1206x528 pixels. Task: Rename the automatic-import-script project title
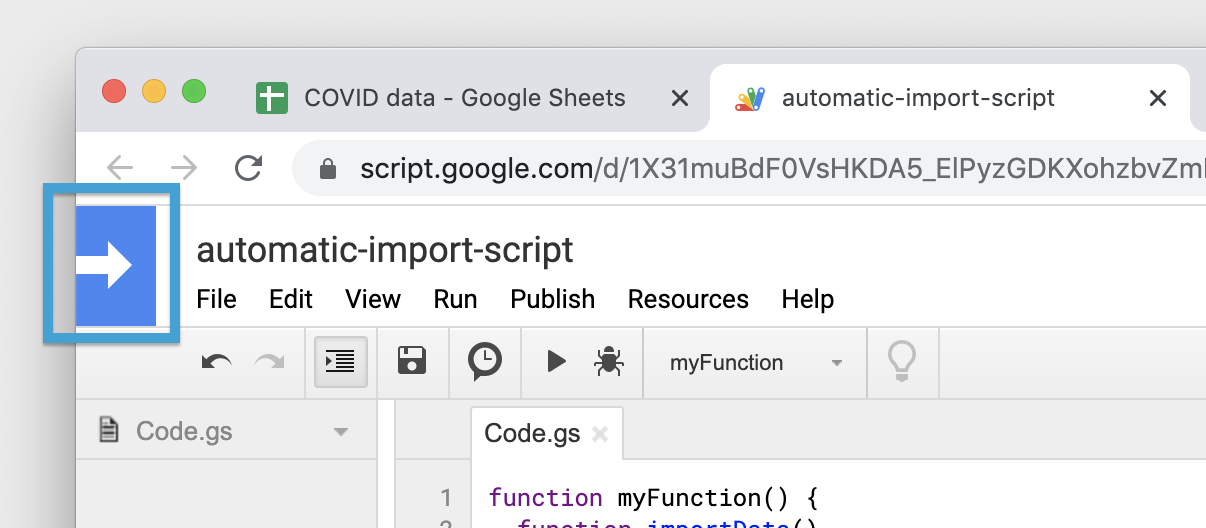tap(385, 249)
